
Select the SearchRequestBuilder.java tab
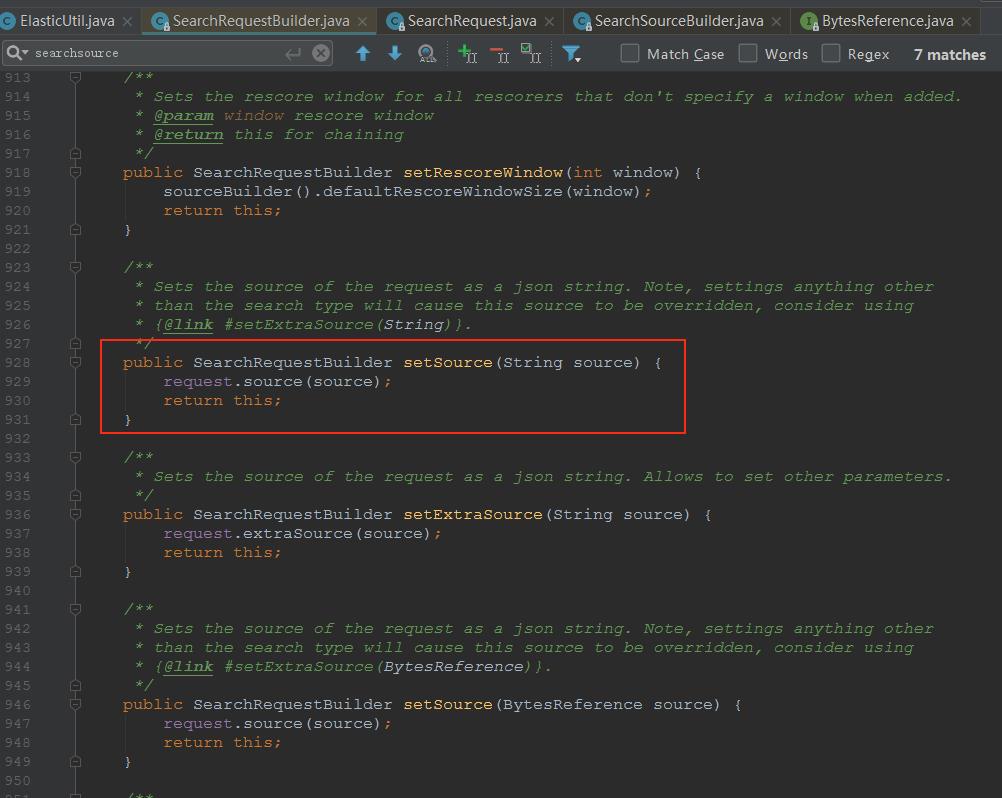261,21
